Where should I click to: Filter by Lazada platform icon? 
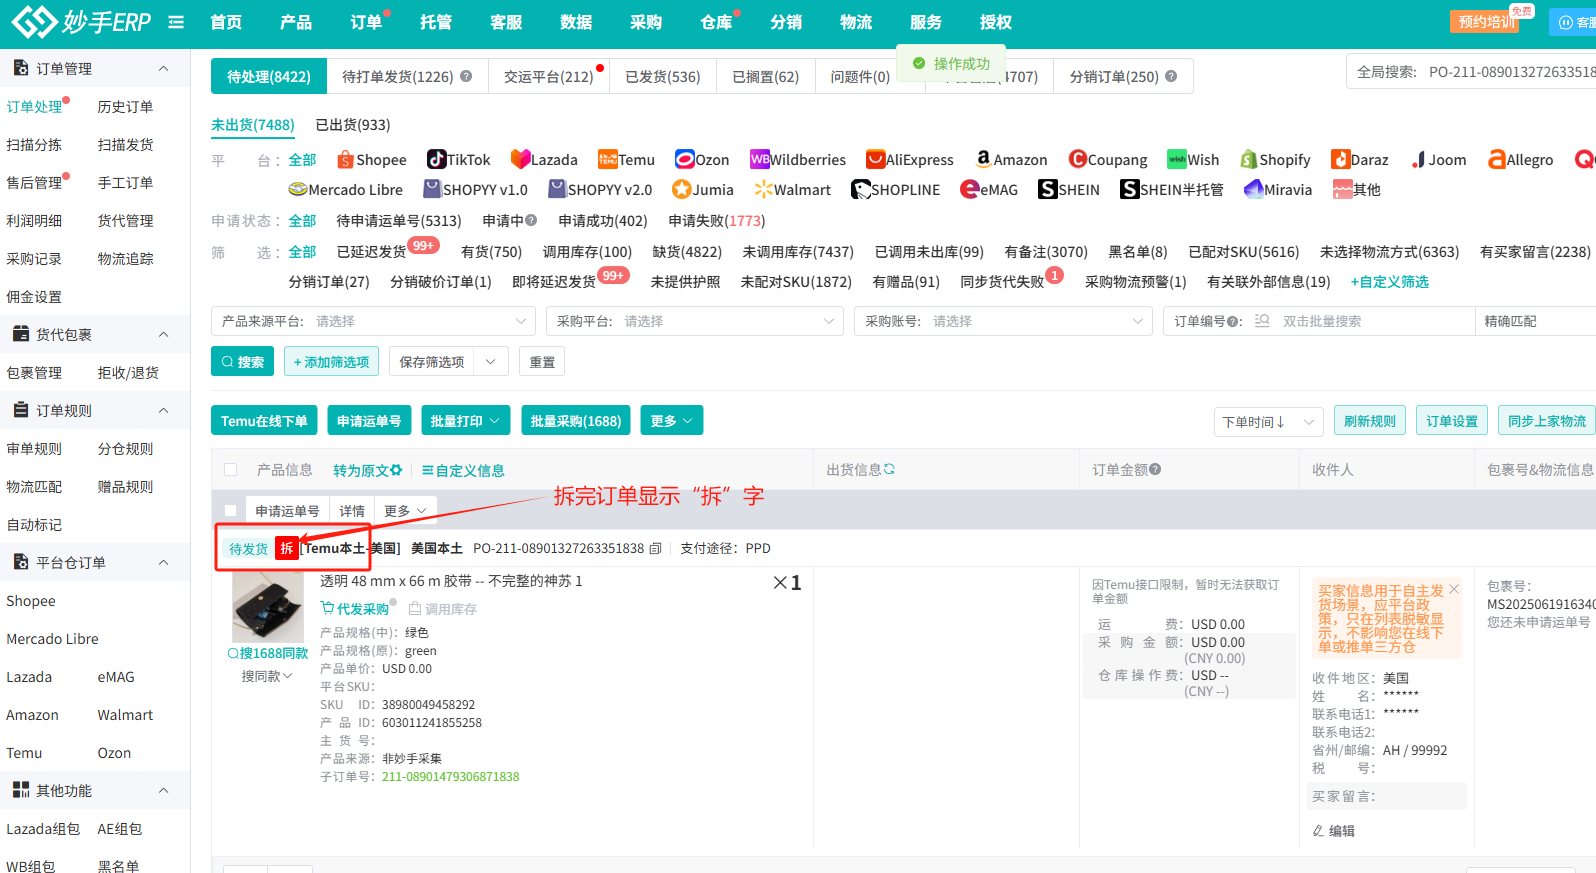[x=520, y=159]
